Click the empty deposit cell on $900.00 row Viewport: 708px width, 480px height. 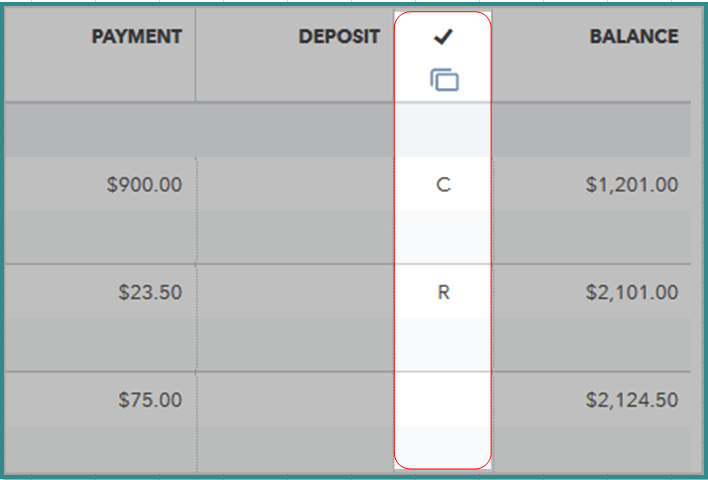coord(295,184)
